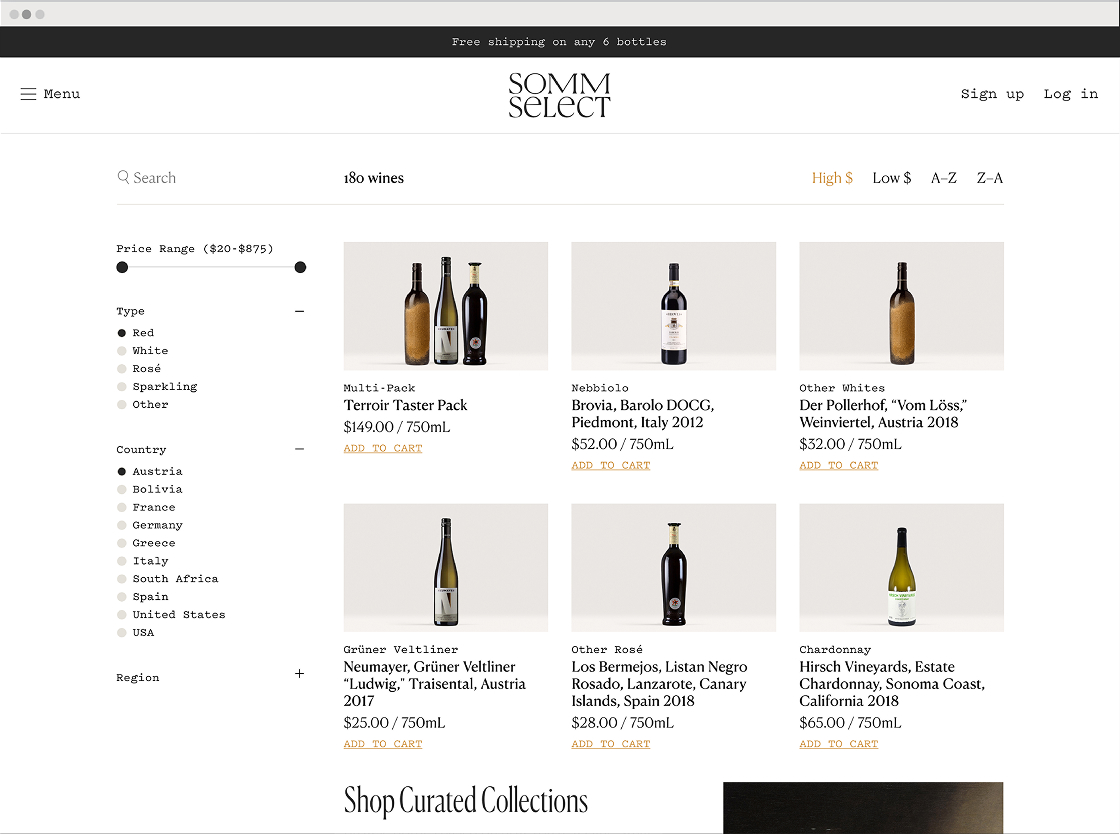Add Brovia Barolo DOCG to cart

click(611, 465)
